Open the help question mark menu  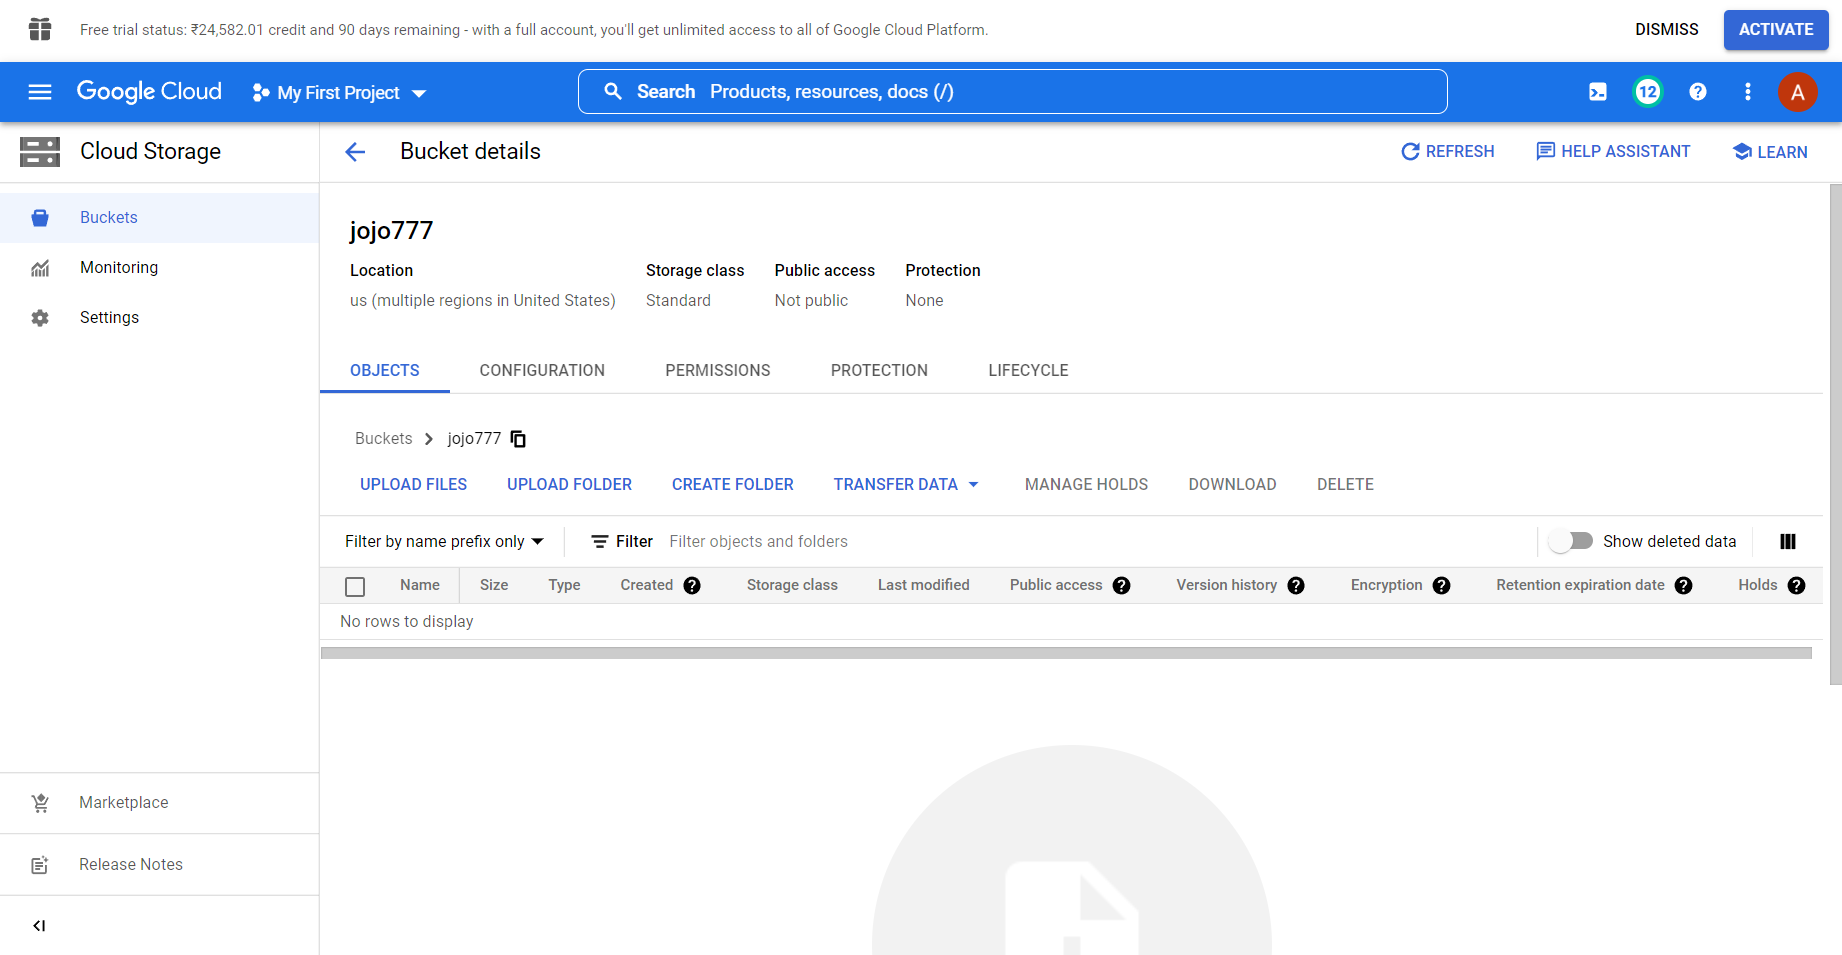[x=1698, y=92]
